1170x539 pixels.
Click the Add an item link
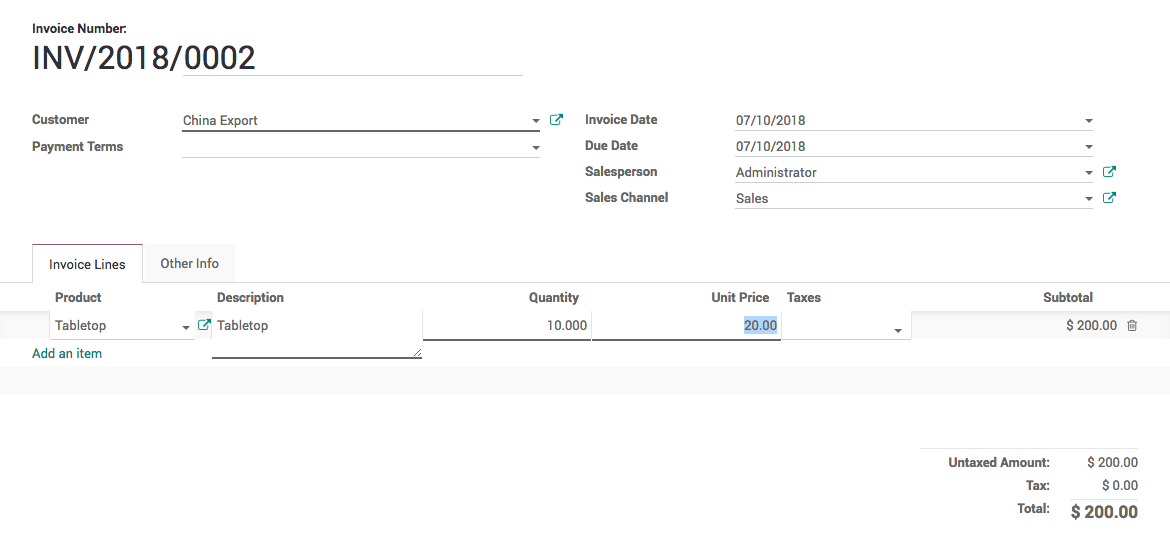(x=67, y=353)
